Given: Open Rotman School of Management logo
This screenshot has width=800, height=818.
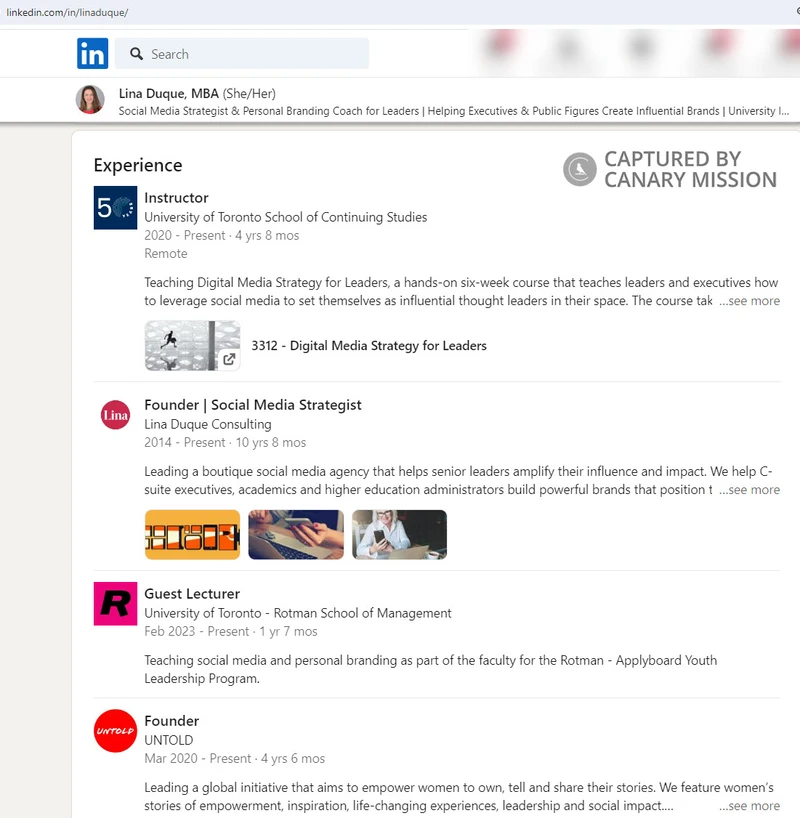Looking at the screenshot, I should (115, 604).
